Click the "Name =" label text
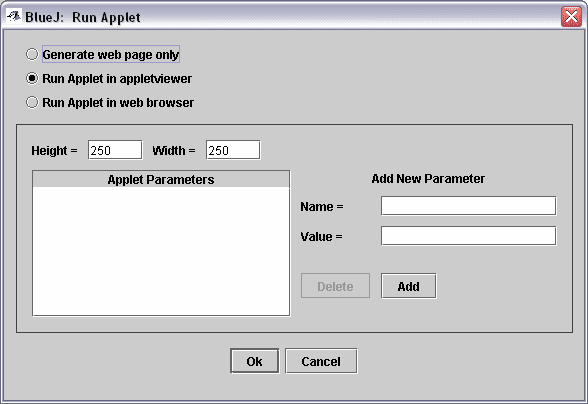The width and height of the screenshot is (588, 404). pyautogui.click(x=322, y=207)
